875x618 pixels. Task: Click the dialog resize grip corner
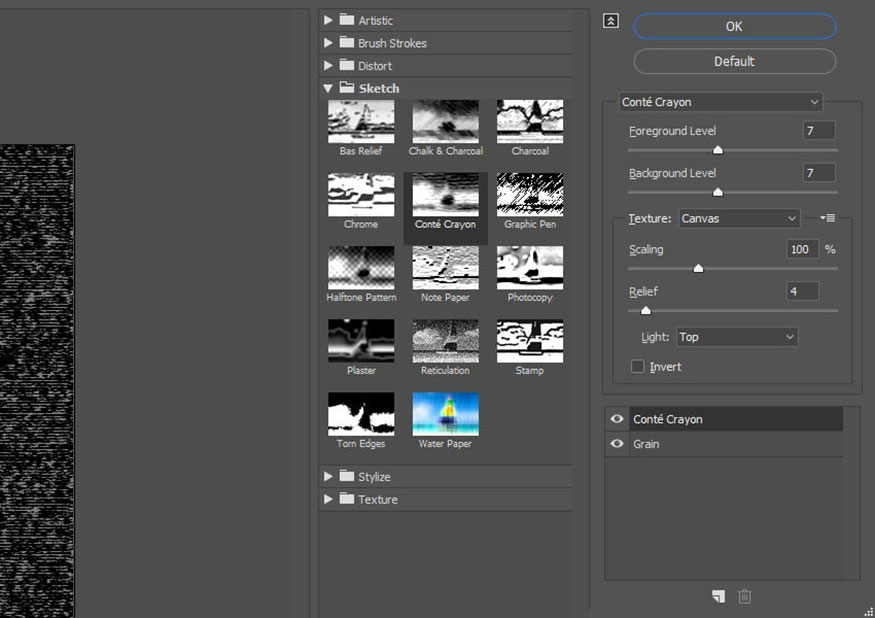[x=869, y=612]
